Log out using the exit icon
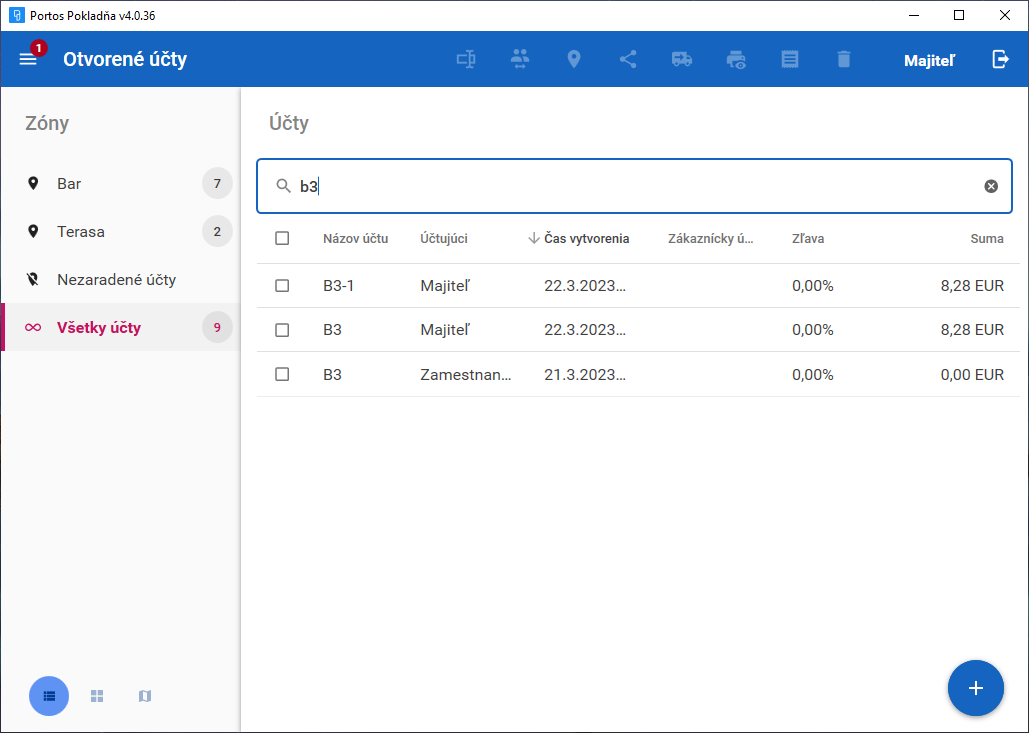This screenshot has width=1029, height=733. [x=1000, y=59]
